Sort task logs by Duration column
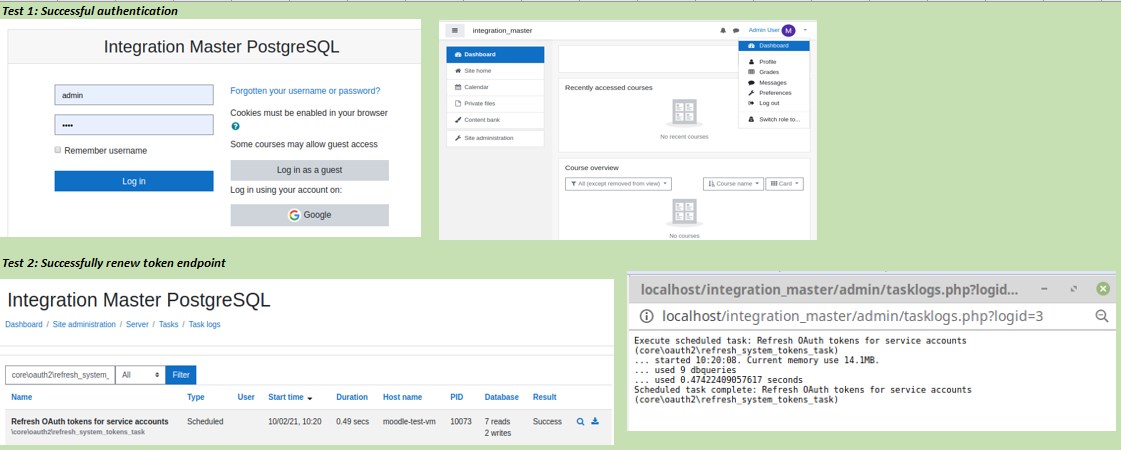 (x=352, y=397)
